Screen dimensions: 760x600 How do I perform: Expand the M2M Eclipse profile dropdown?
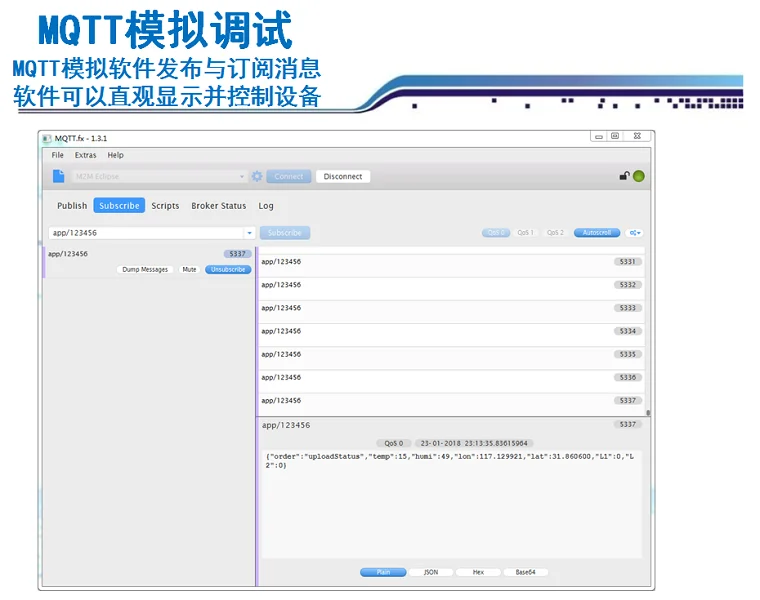(242, 176)
